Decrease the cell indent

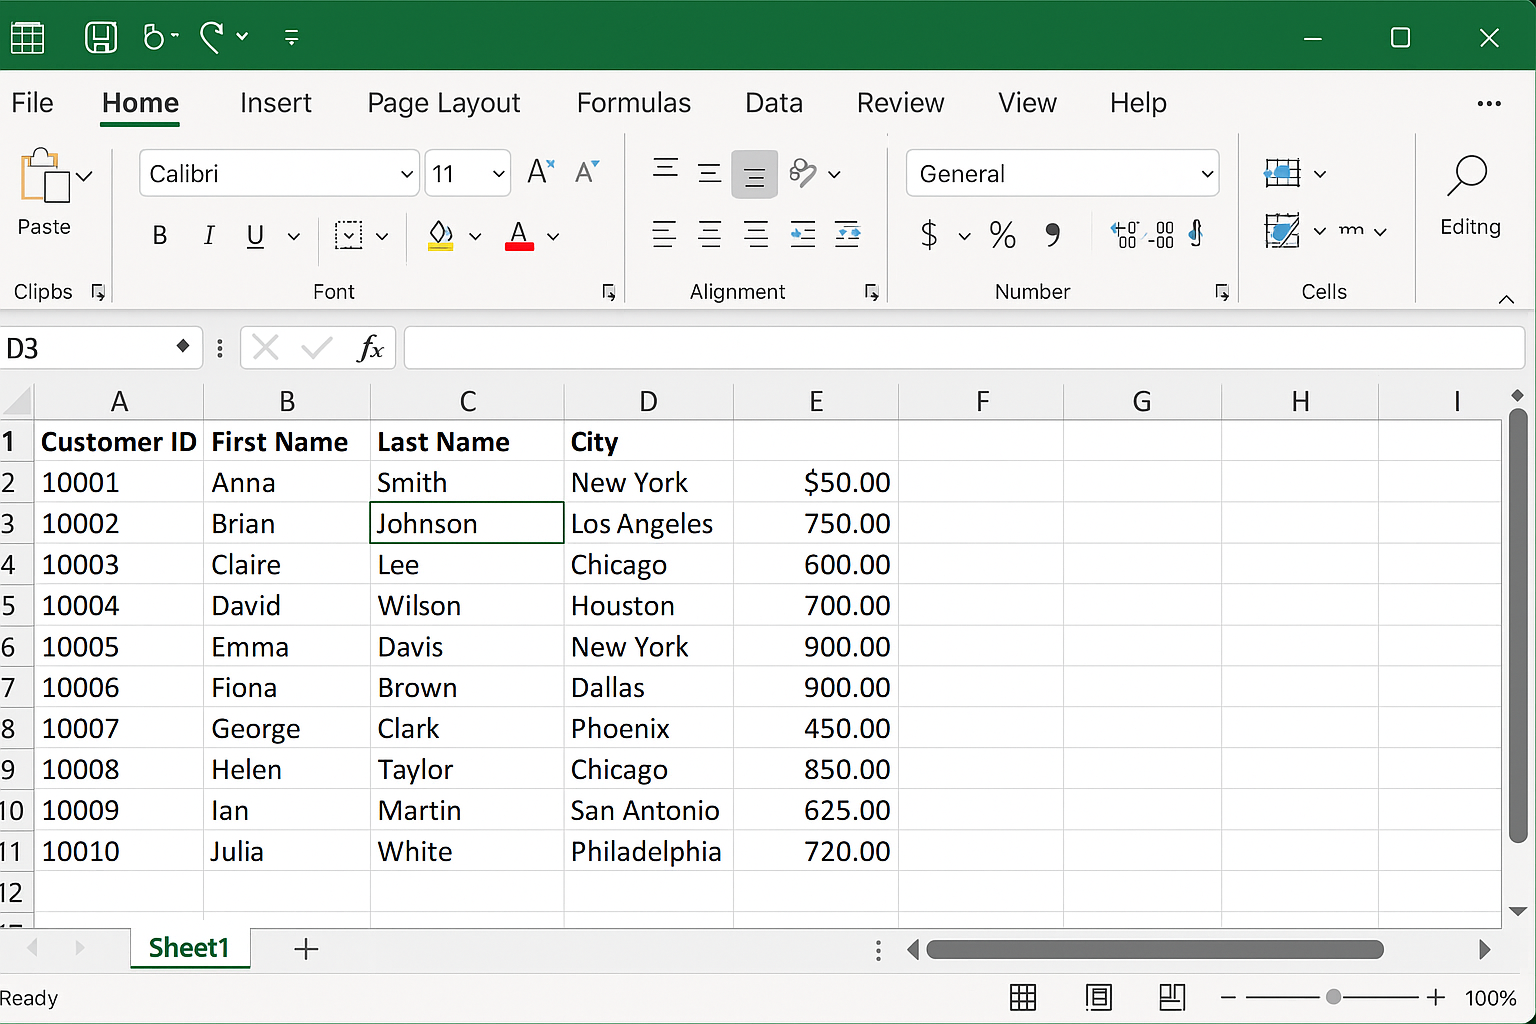pyautogui.click(x=803, y=234)
